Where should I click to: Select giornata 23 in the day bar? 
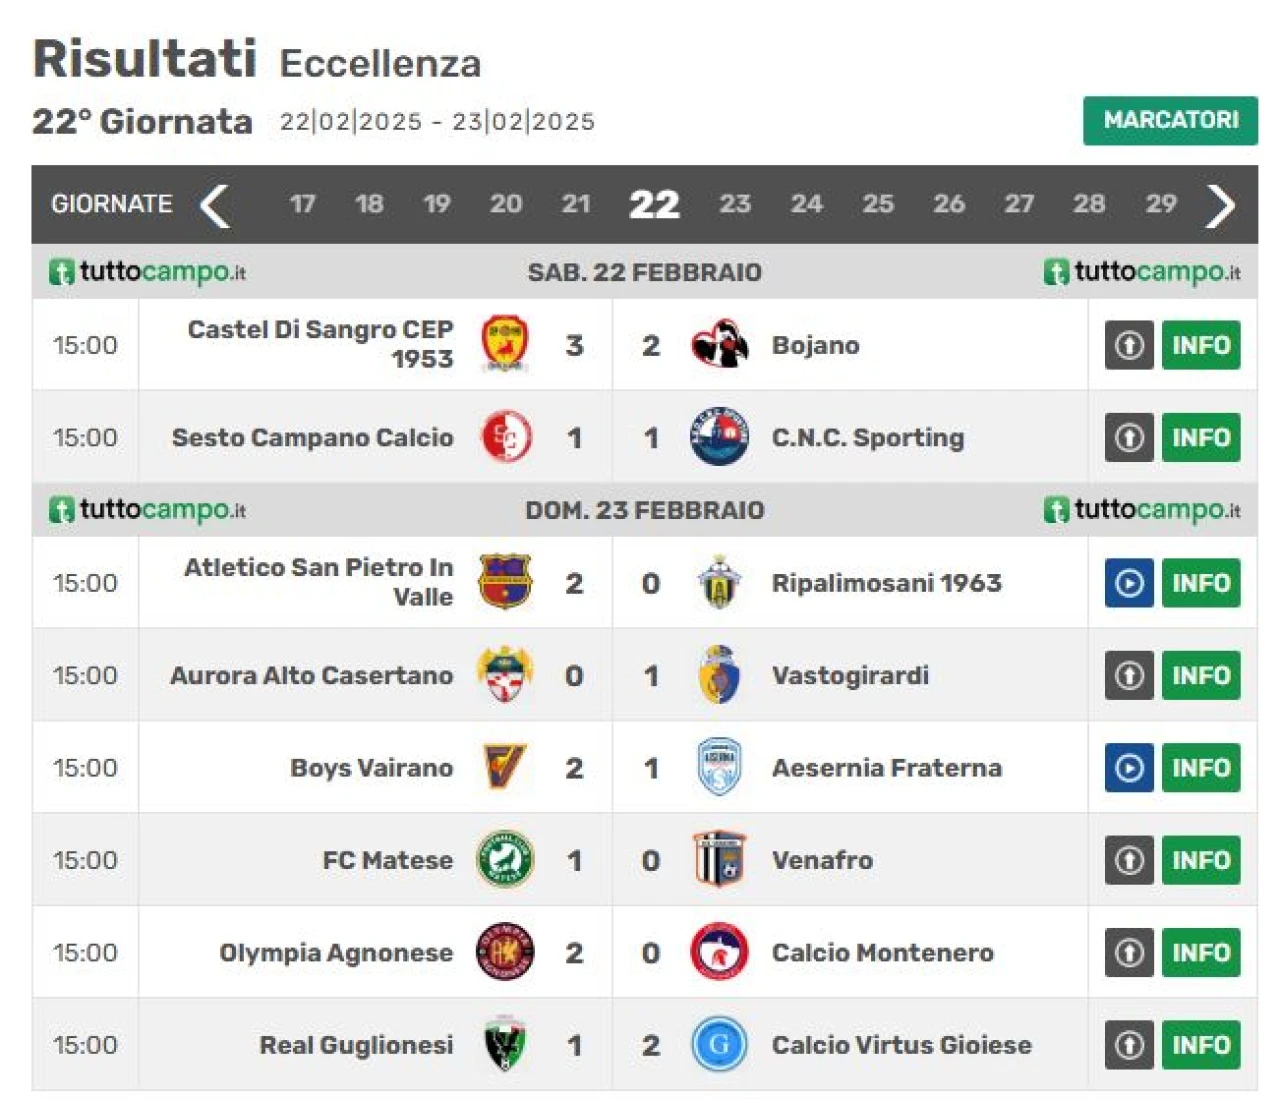pos(735,204)
